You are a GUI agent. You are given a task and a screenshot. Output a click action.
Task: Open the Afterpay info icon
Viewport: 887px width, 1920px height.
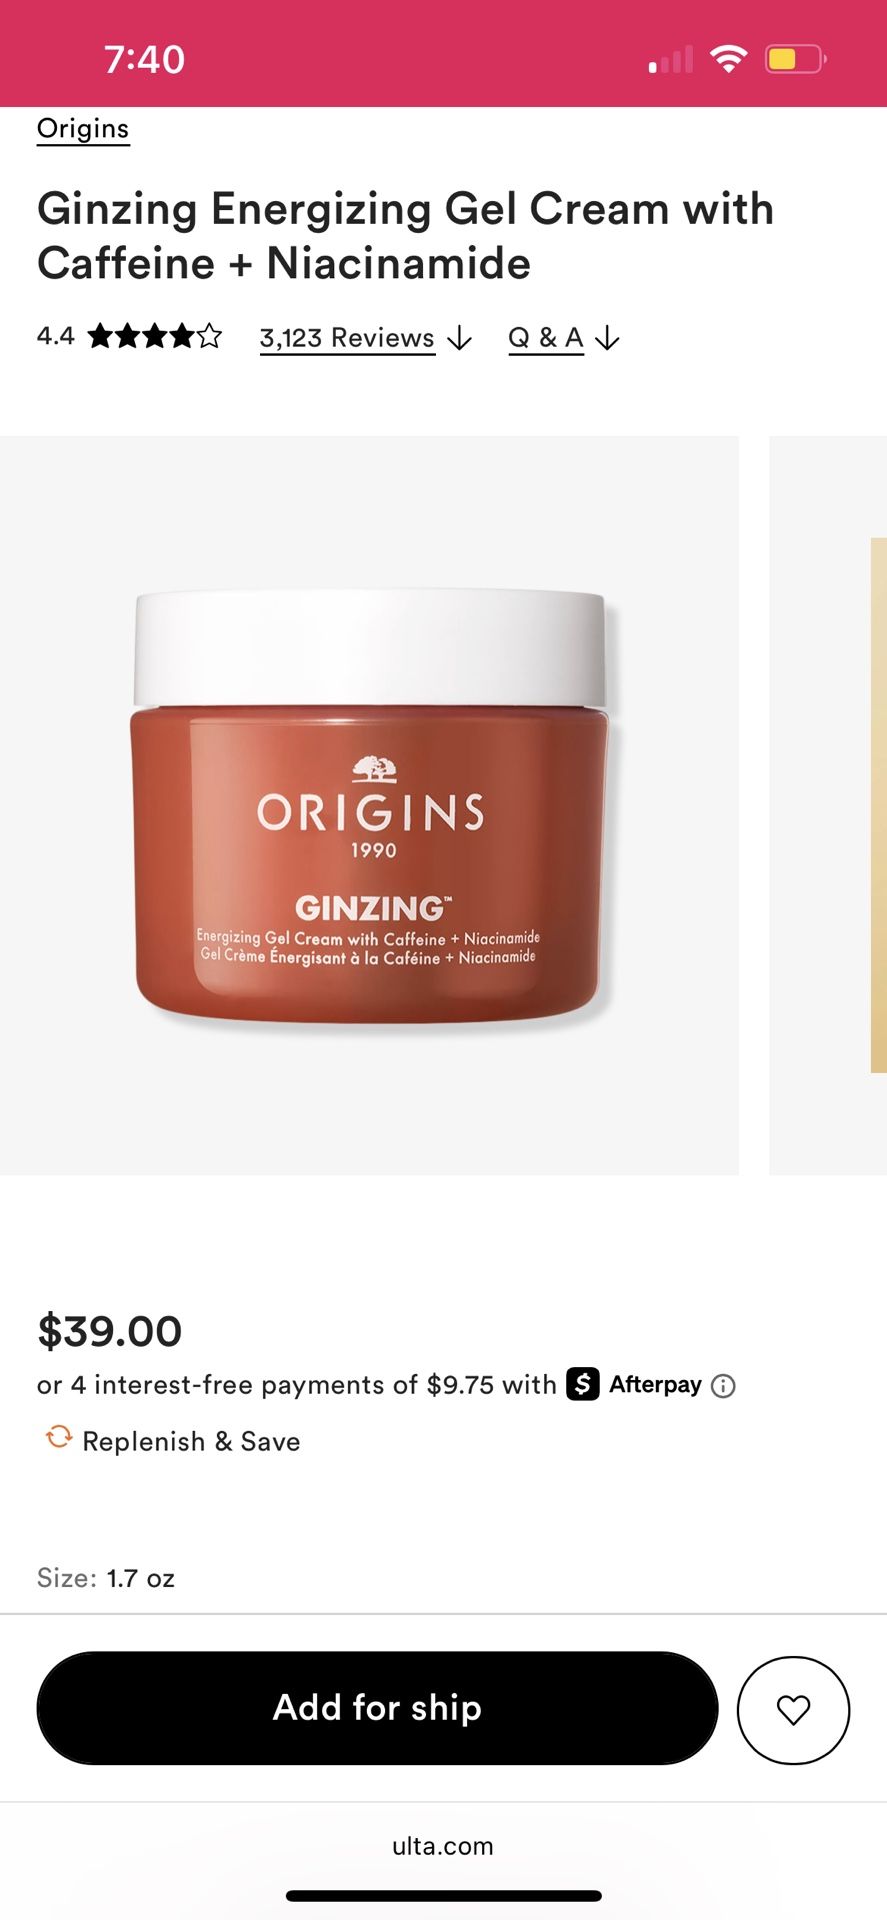pos(723,1386)
